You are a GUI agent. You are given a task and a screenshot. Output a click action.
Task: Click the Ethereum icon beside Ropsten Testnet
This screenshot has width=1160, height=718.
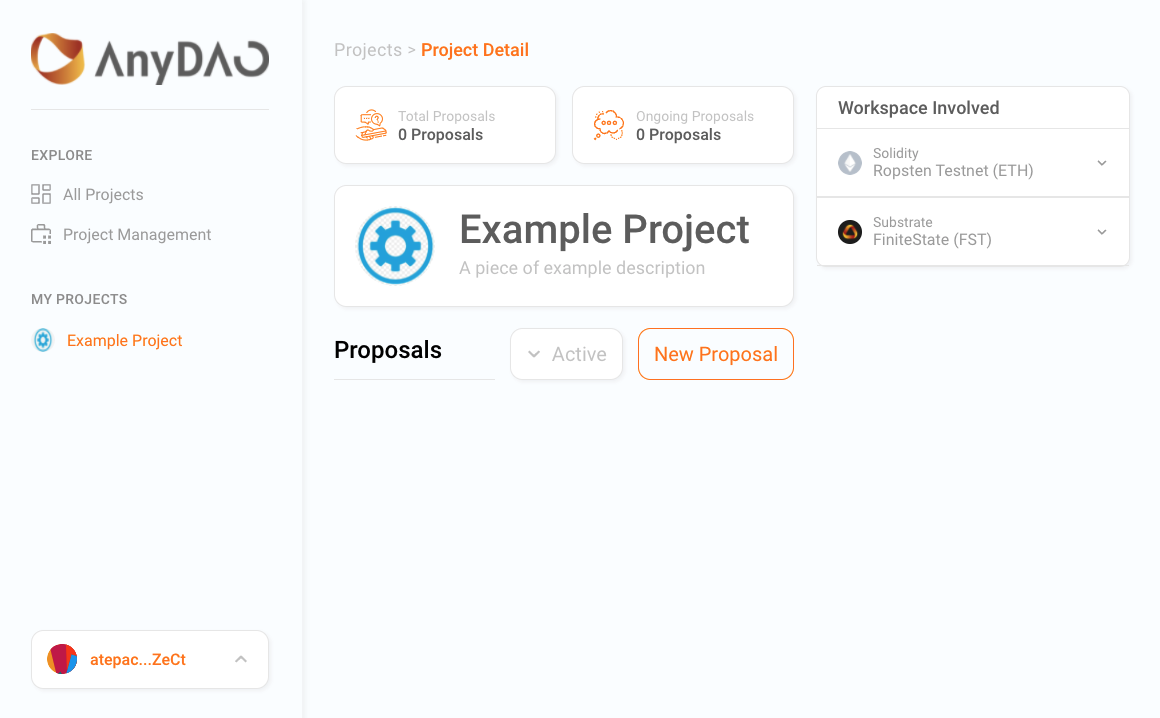pyautogui.click(x=850, y=163)
